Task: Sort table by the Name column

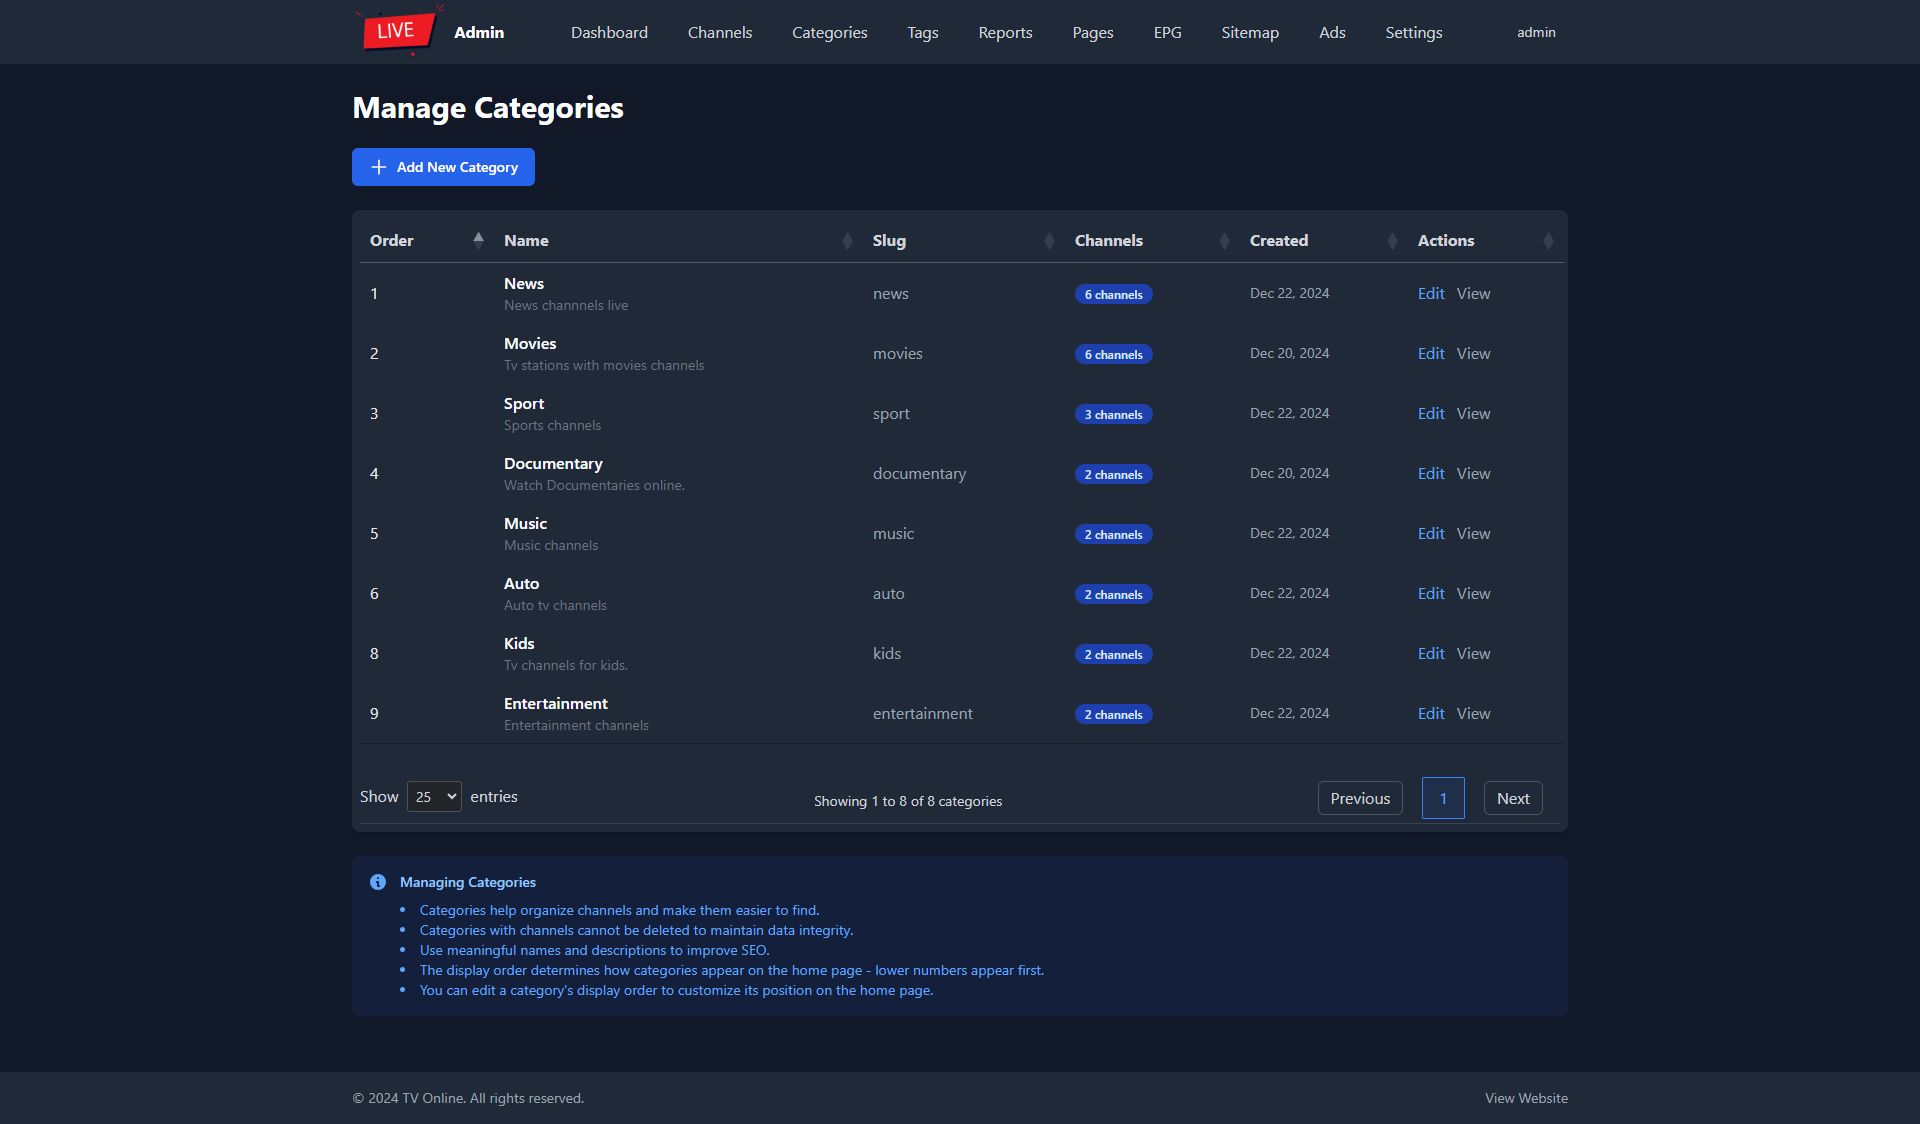Action: click(x=847, y=241)
